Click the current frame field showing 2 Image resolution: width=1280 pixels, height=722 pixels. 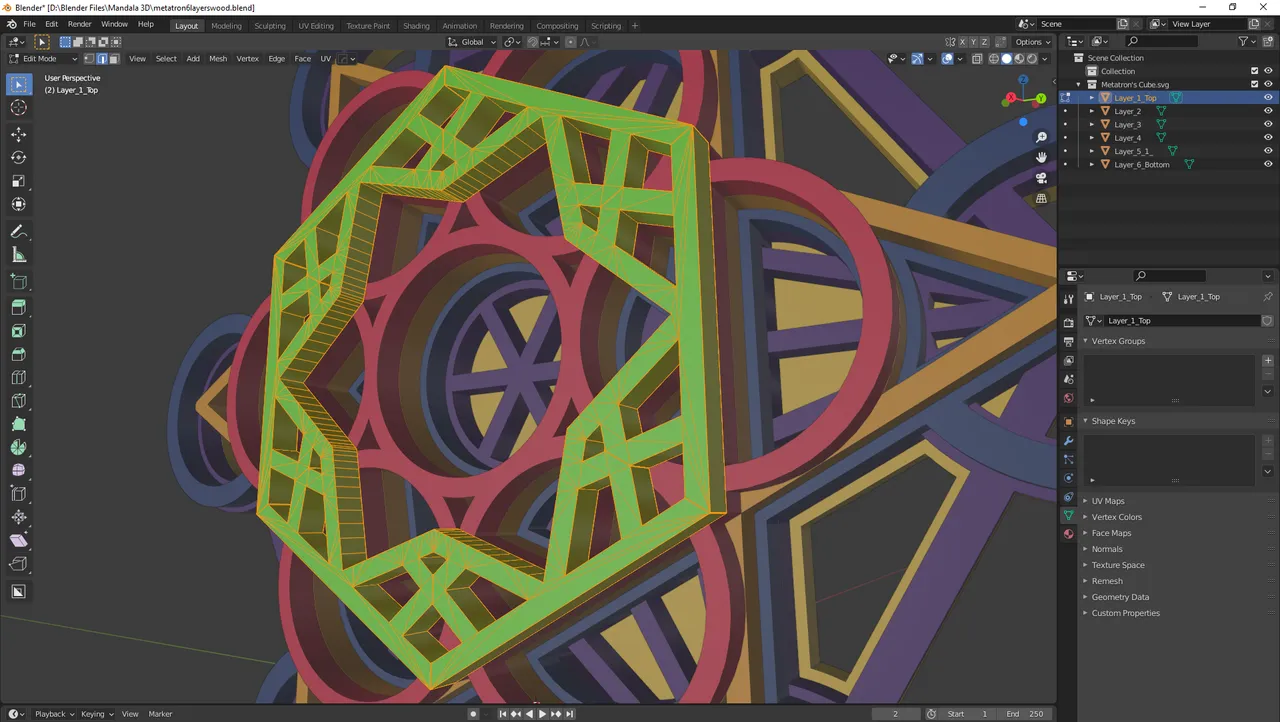coord(895,714)
